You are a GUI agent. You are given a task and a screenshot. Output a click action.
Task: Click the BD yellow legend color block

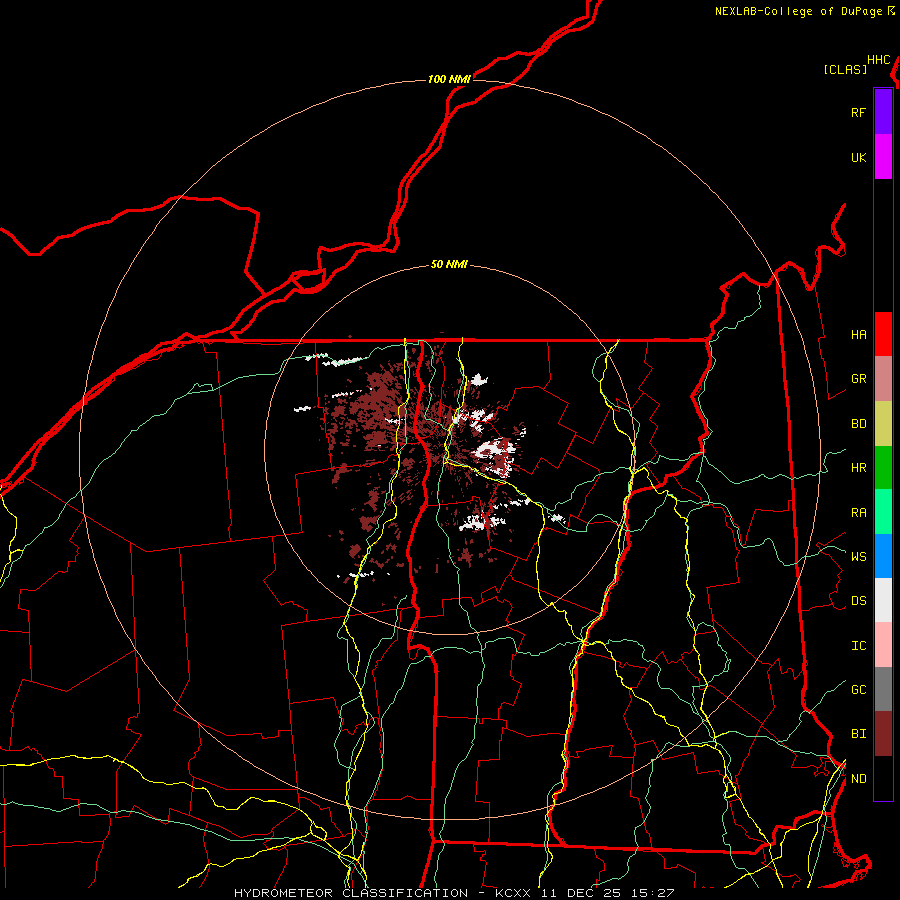[883, 424]
